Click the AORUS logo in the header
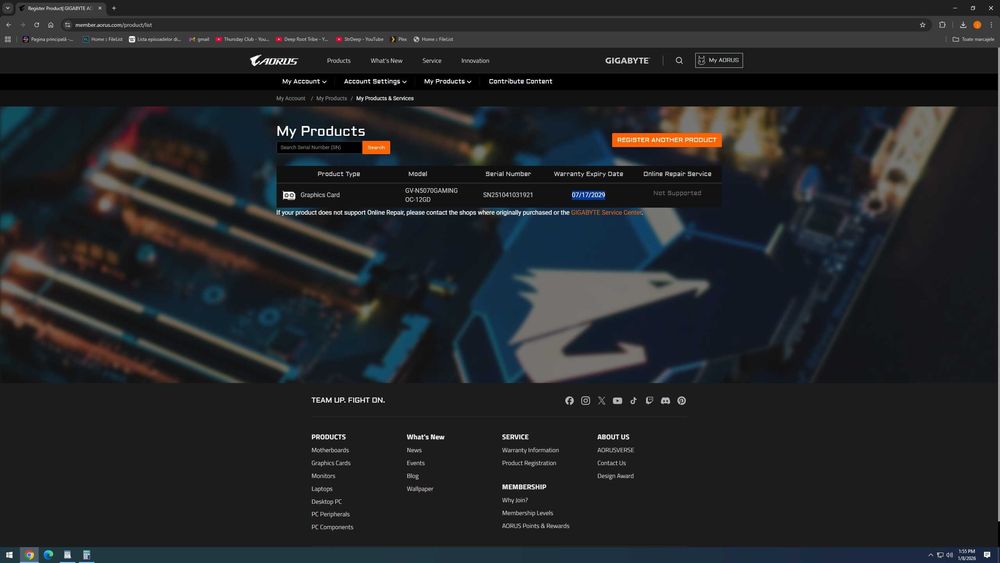Screen dimensions: 1000x563 point(274,61)
